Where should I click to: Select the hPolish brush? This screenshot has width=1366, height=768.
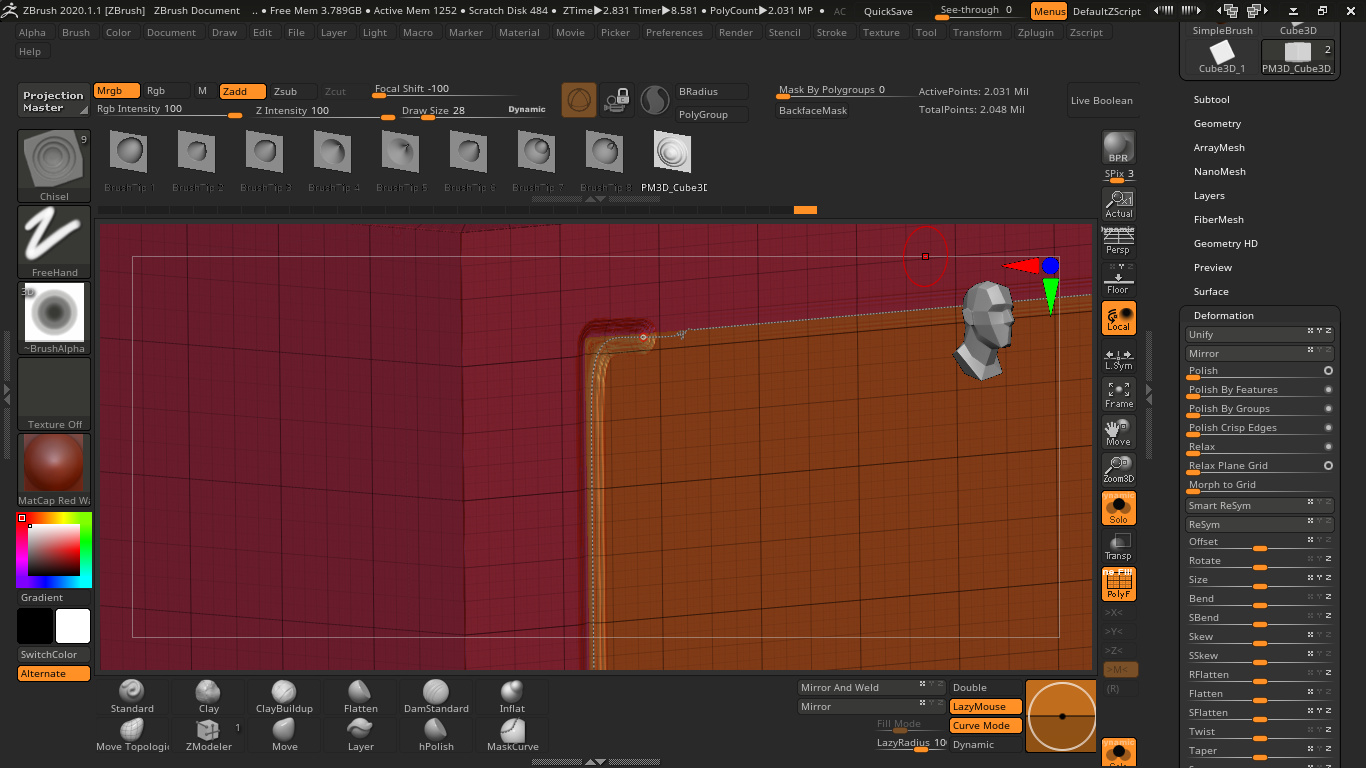[436, 735]
